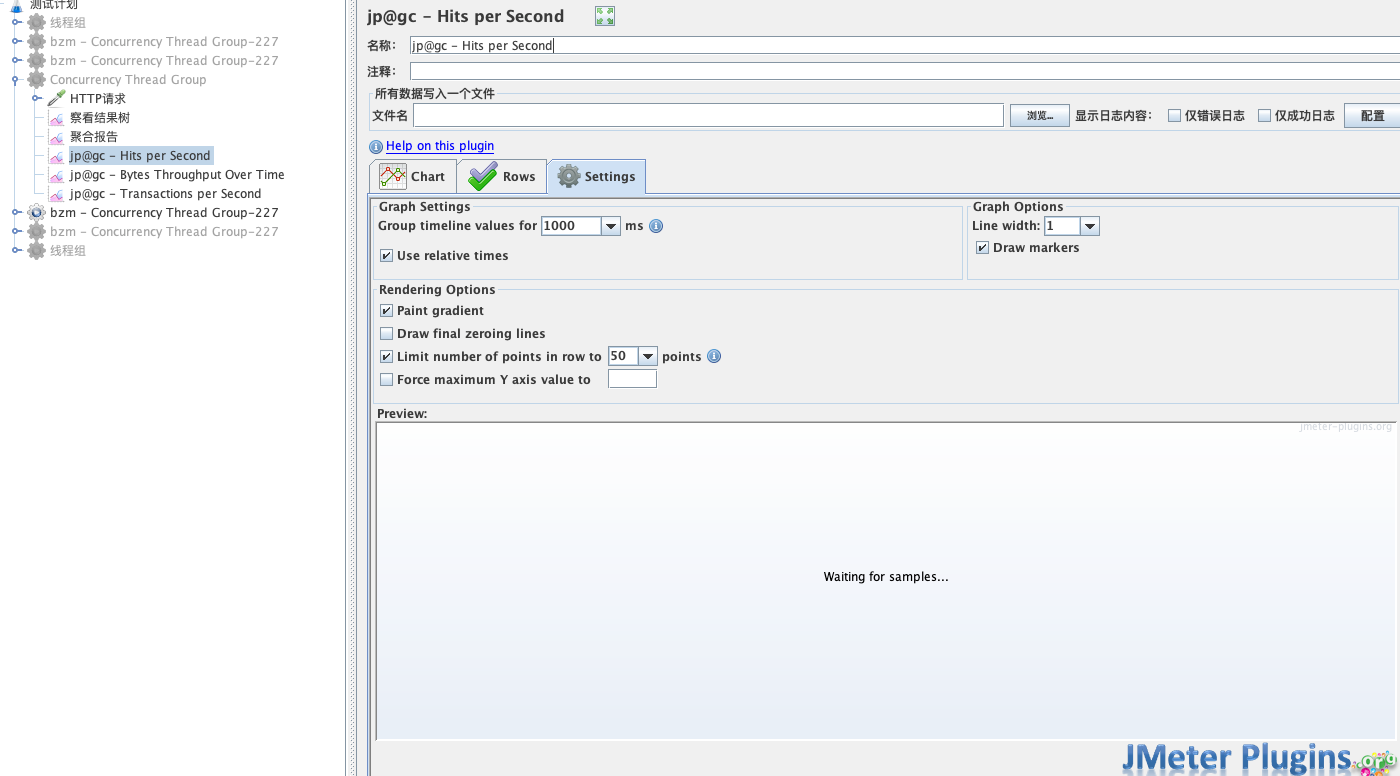Click the 文件名 filename input field
The width and height of the screenshot is (1400, 776).
tap(708, 116)
